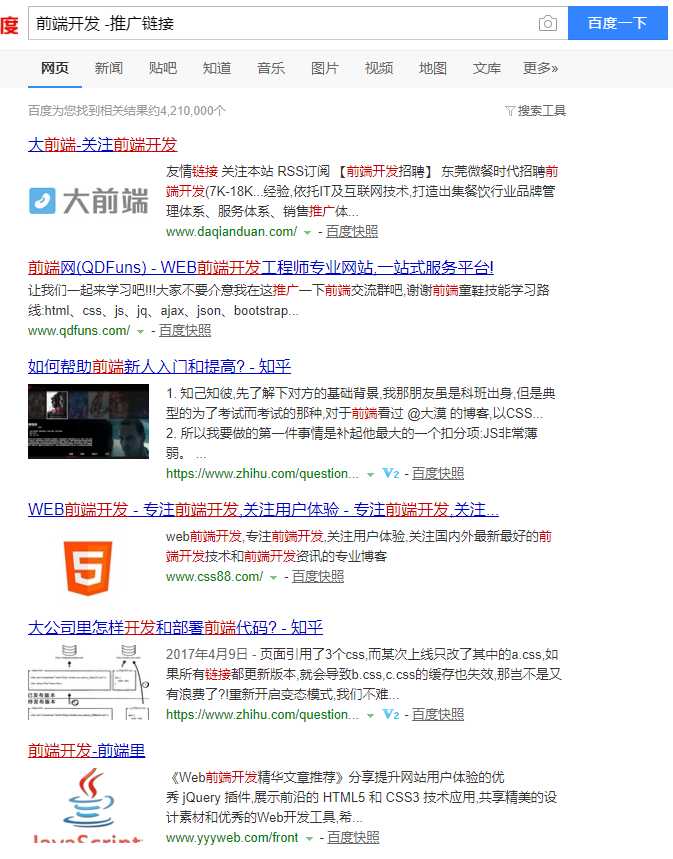The width and height of the screenshot is (673, 859).
Task: Switch to the 文库 tab
Action: (487, 68)
